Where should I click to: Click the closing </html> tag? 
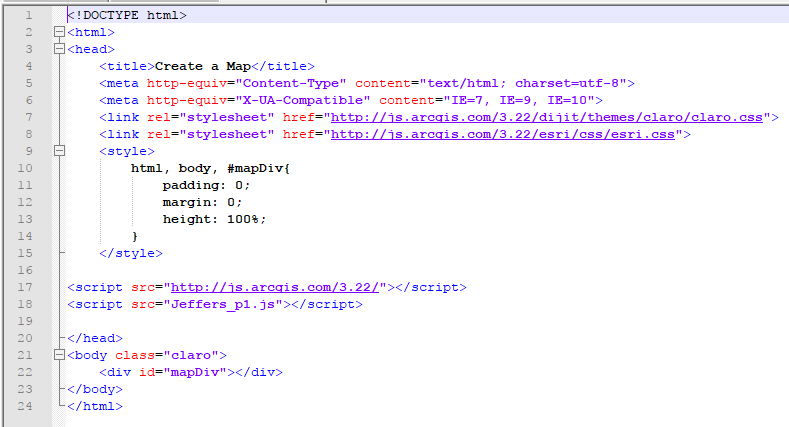(x=95, y=406)
